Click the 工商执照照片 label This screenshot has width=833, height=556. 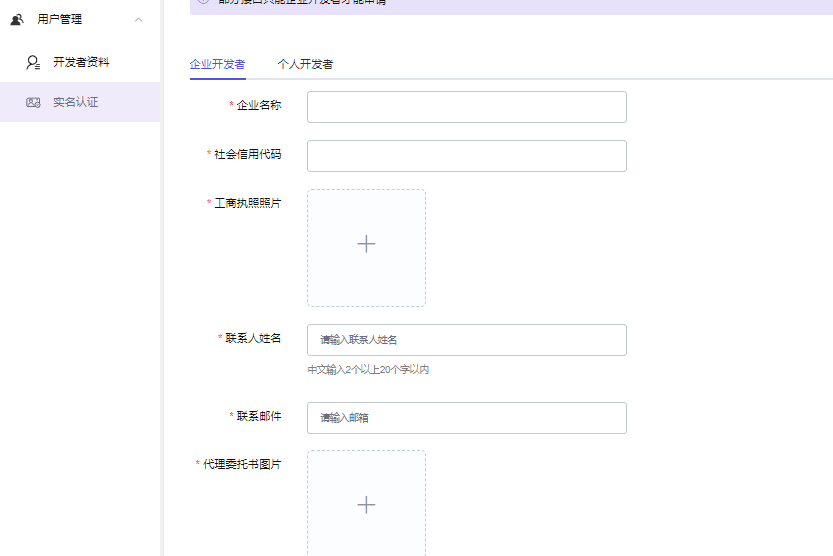pyautogui.click(x=248, y=203)
